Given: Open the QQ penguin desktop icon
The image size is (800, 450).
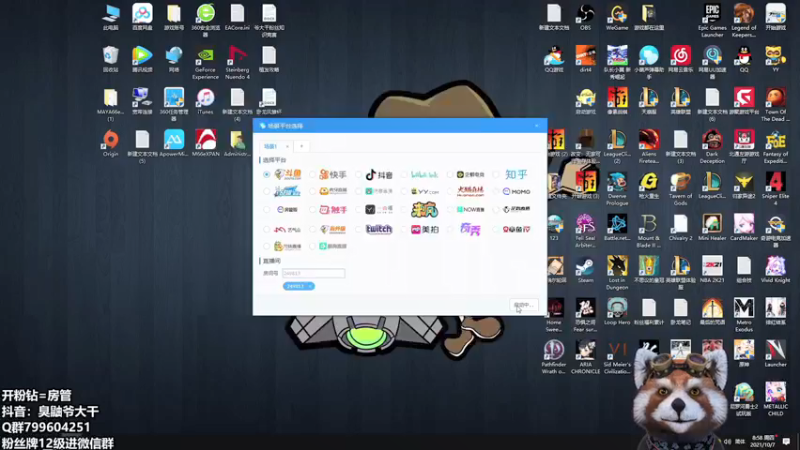Looking at the screenshot, I should [744, 59].
